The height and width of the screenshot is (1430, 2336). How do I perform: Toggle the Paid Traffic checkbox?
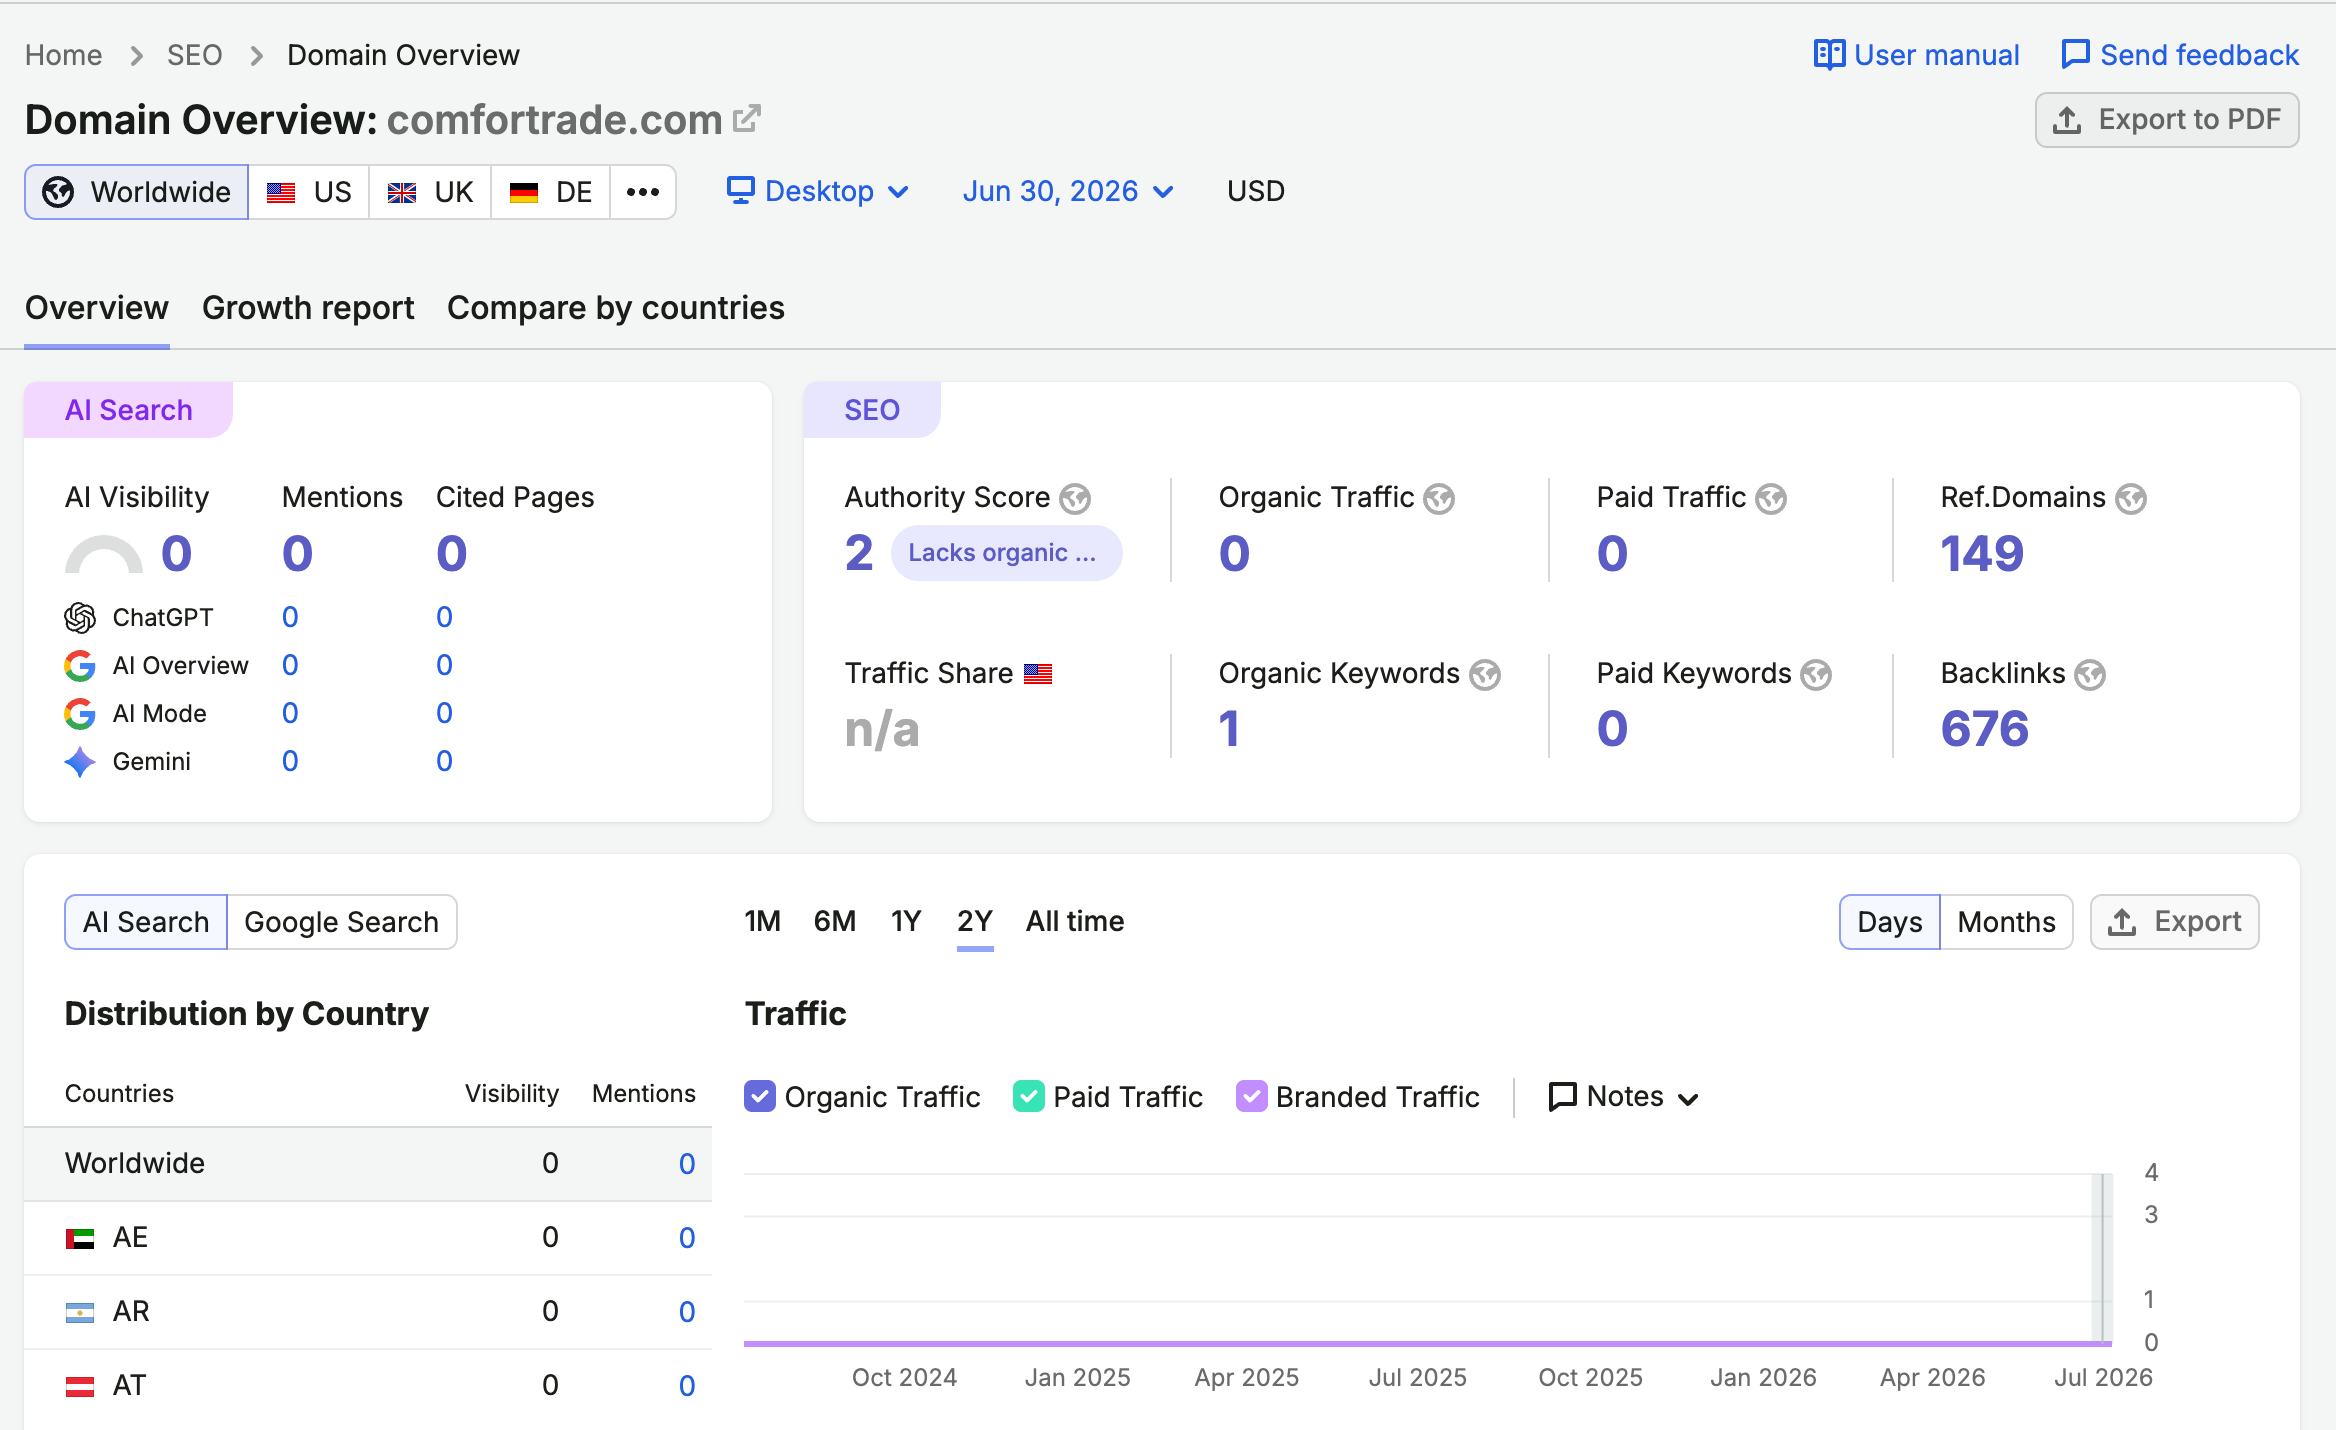tap(1029, 1097)
